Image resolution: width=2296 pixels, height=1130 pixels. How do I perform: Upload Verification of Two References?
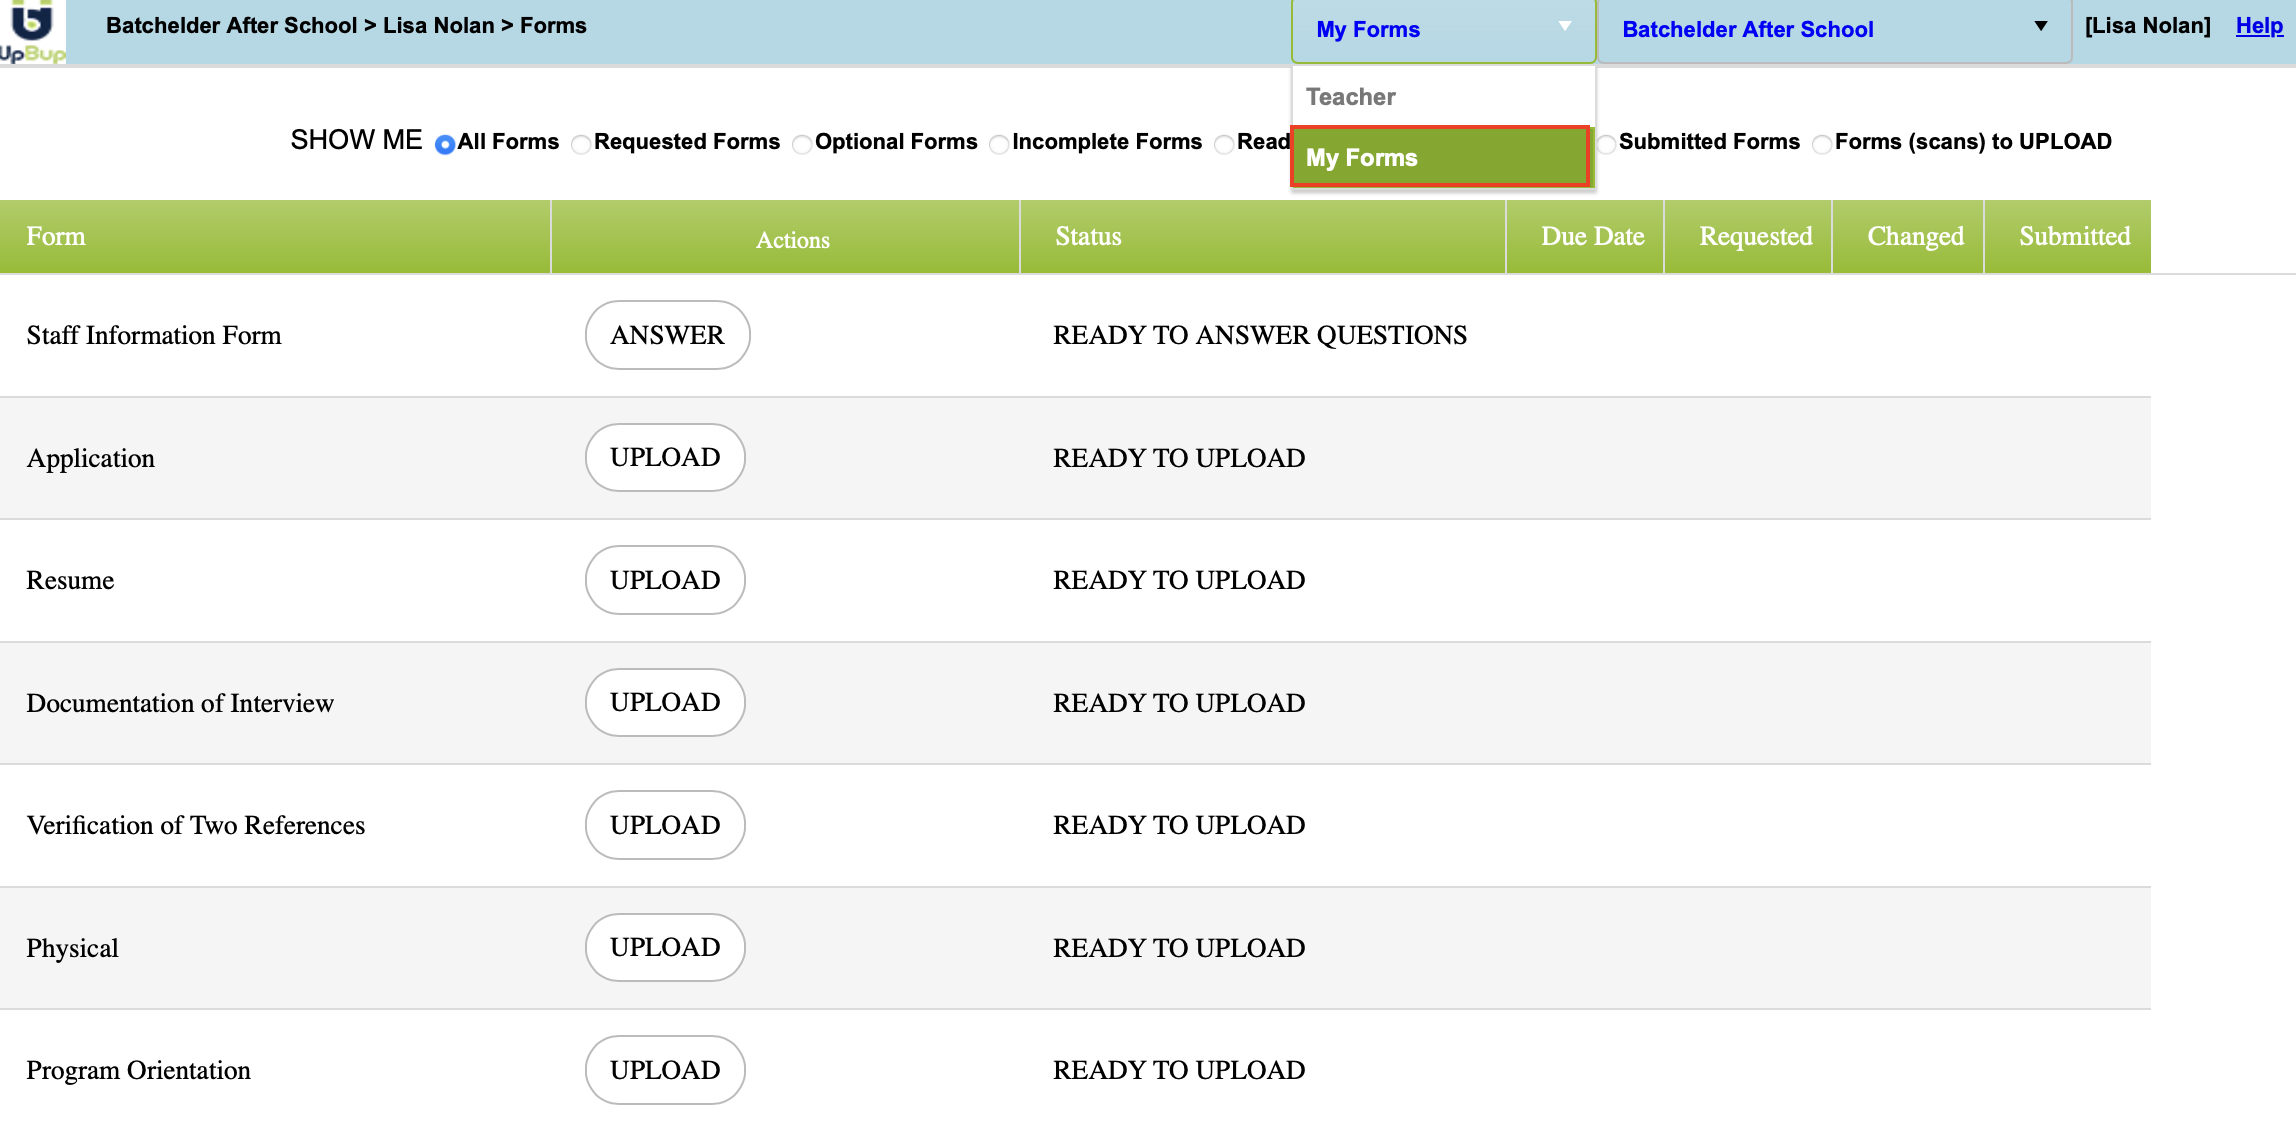pos(665,825)
